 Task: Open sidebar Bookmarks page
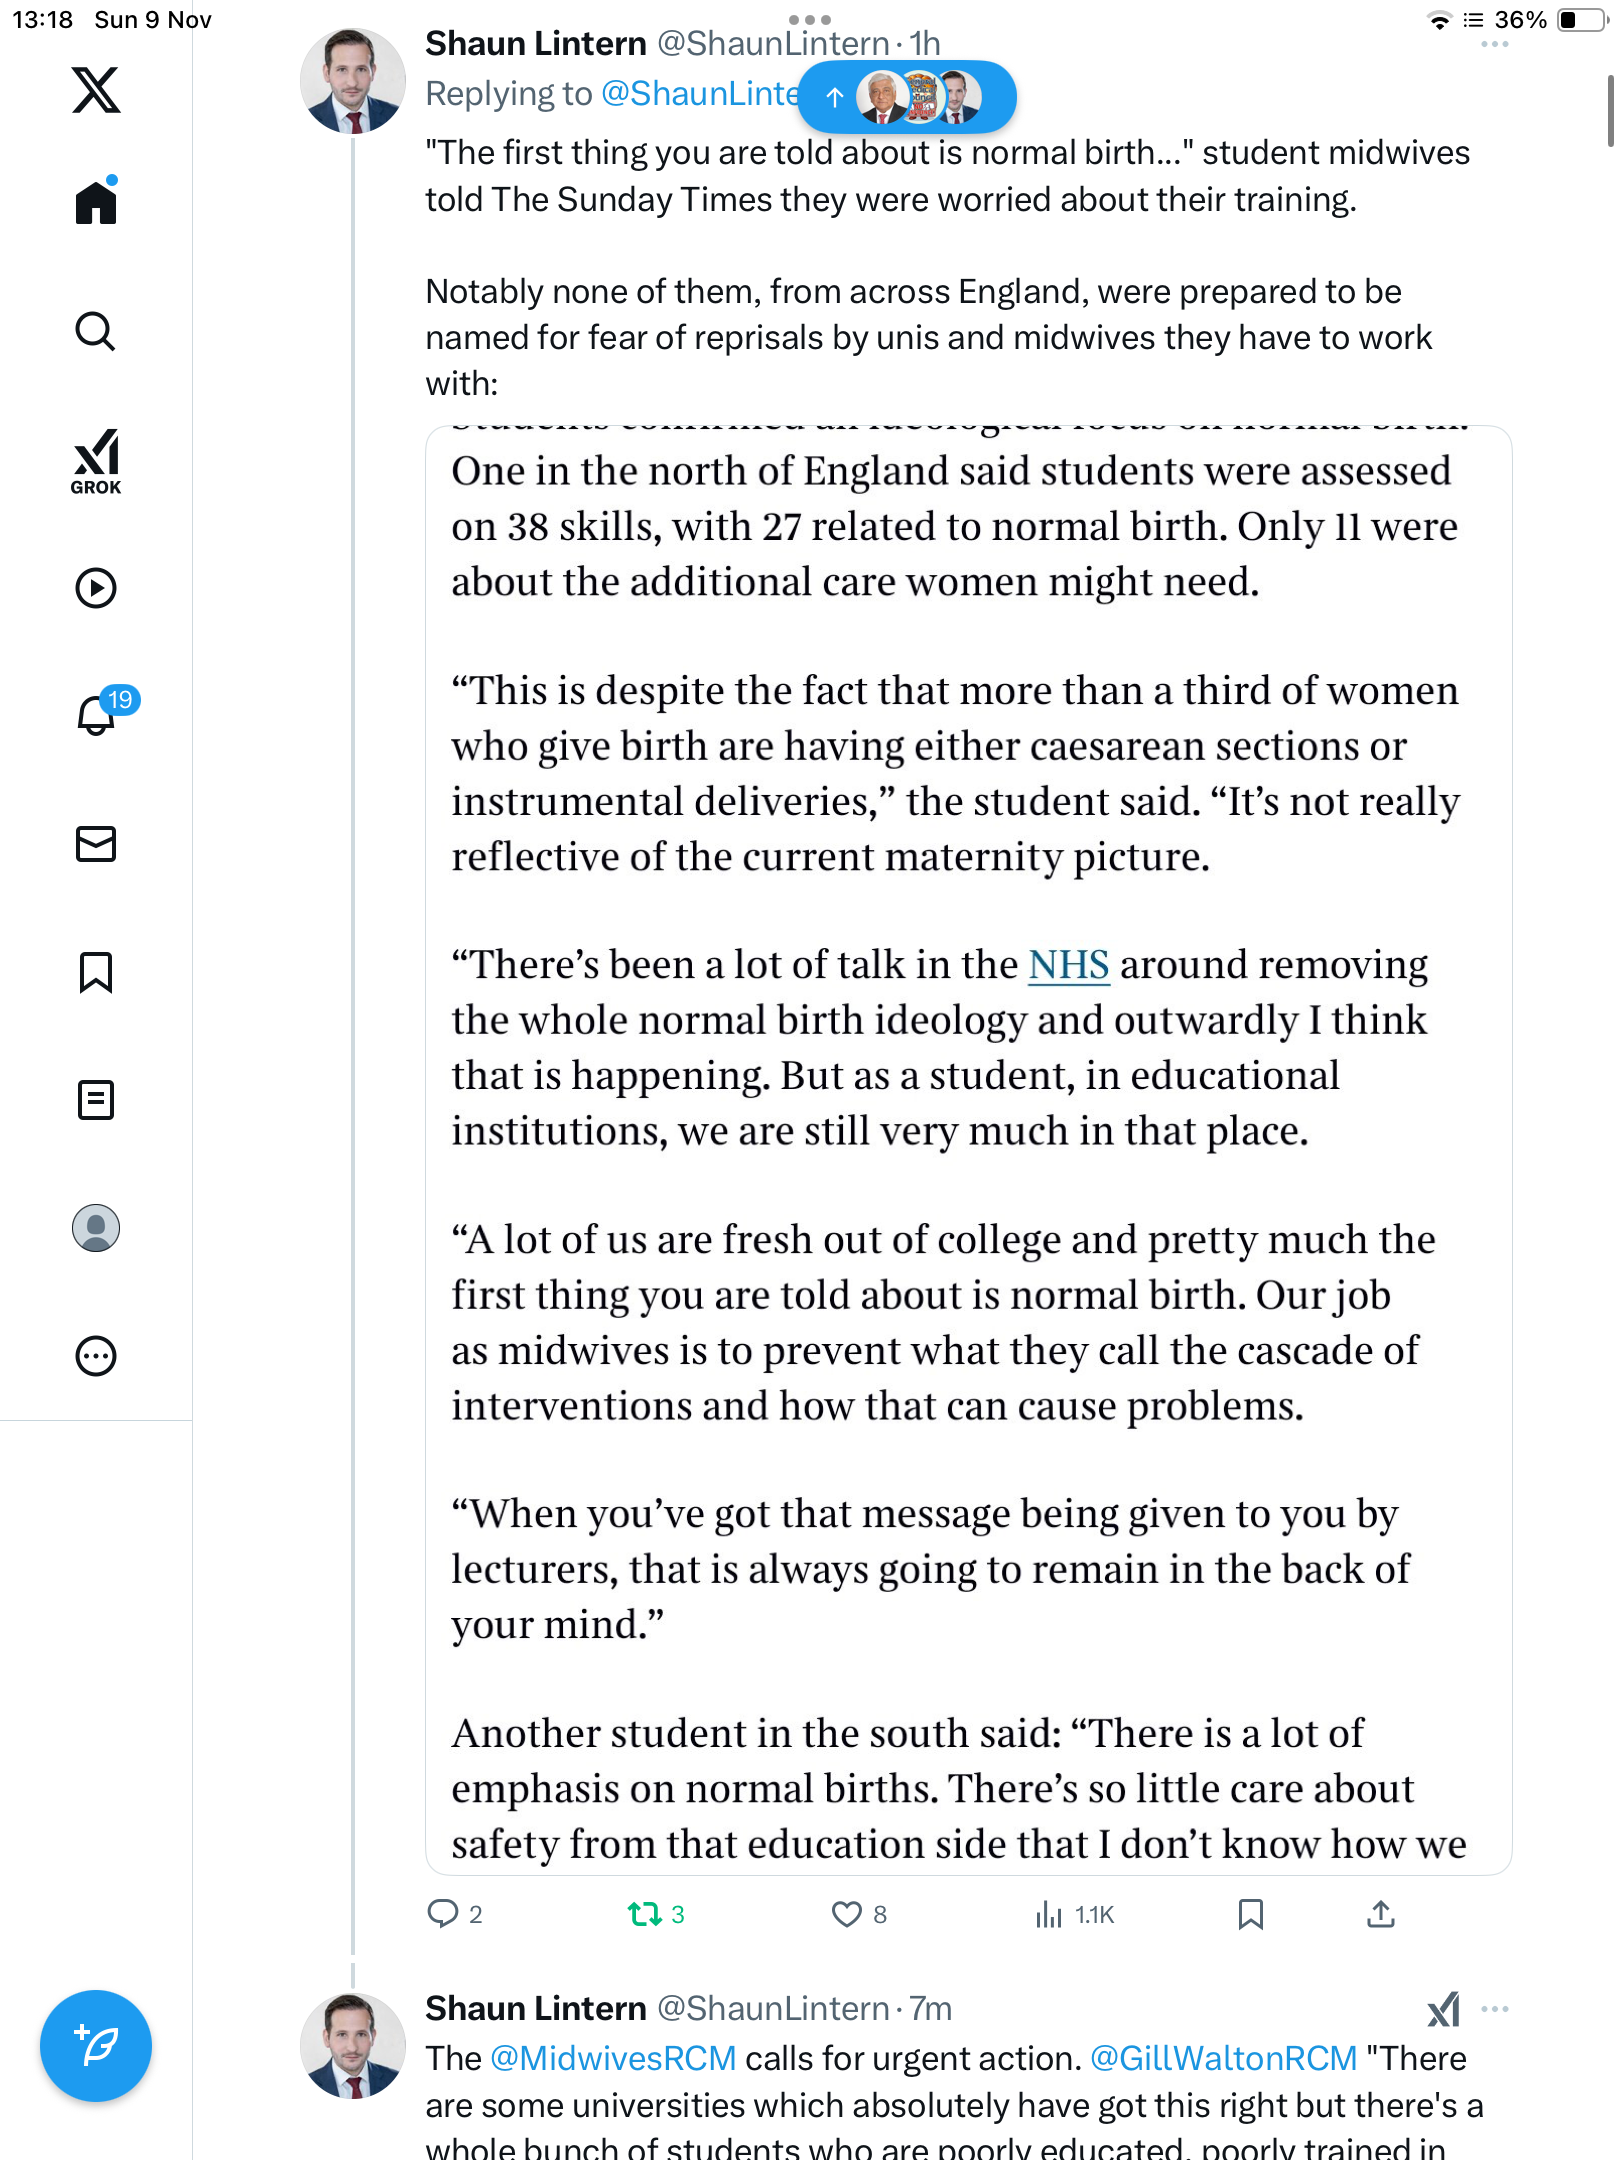(96, 972)
